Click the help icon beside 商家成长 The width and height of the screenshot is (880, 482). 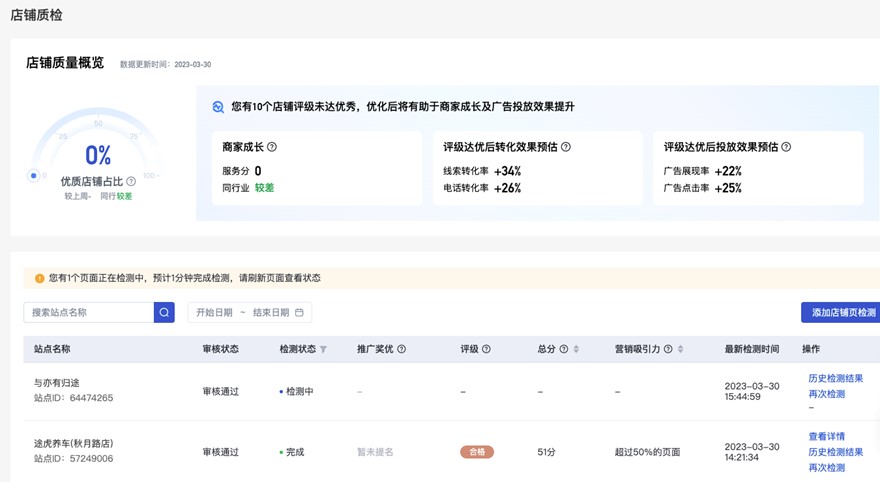[x=272, y=147]
